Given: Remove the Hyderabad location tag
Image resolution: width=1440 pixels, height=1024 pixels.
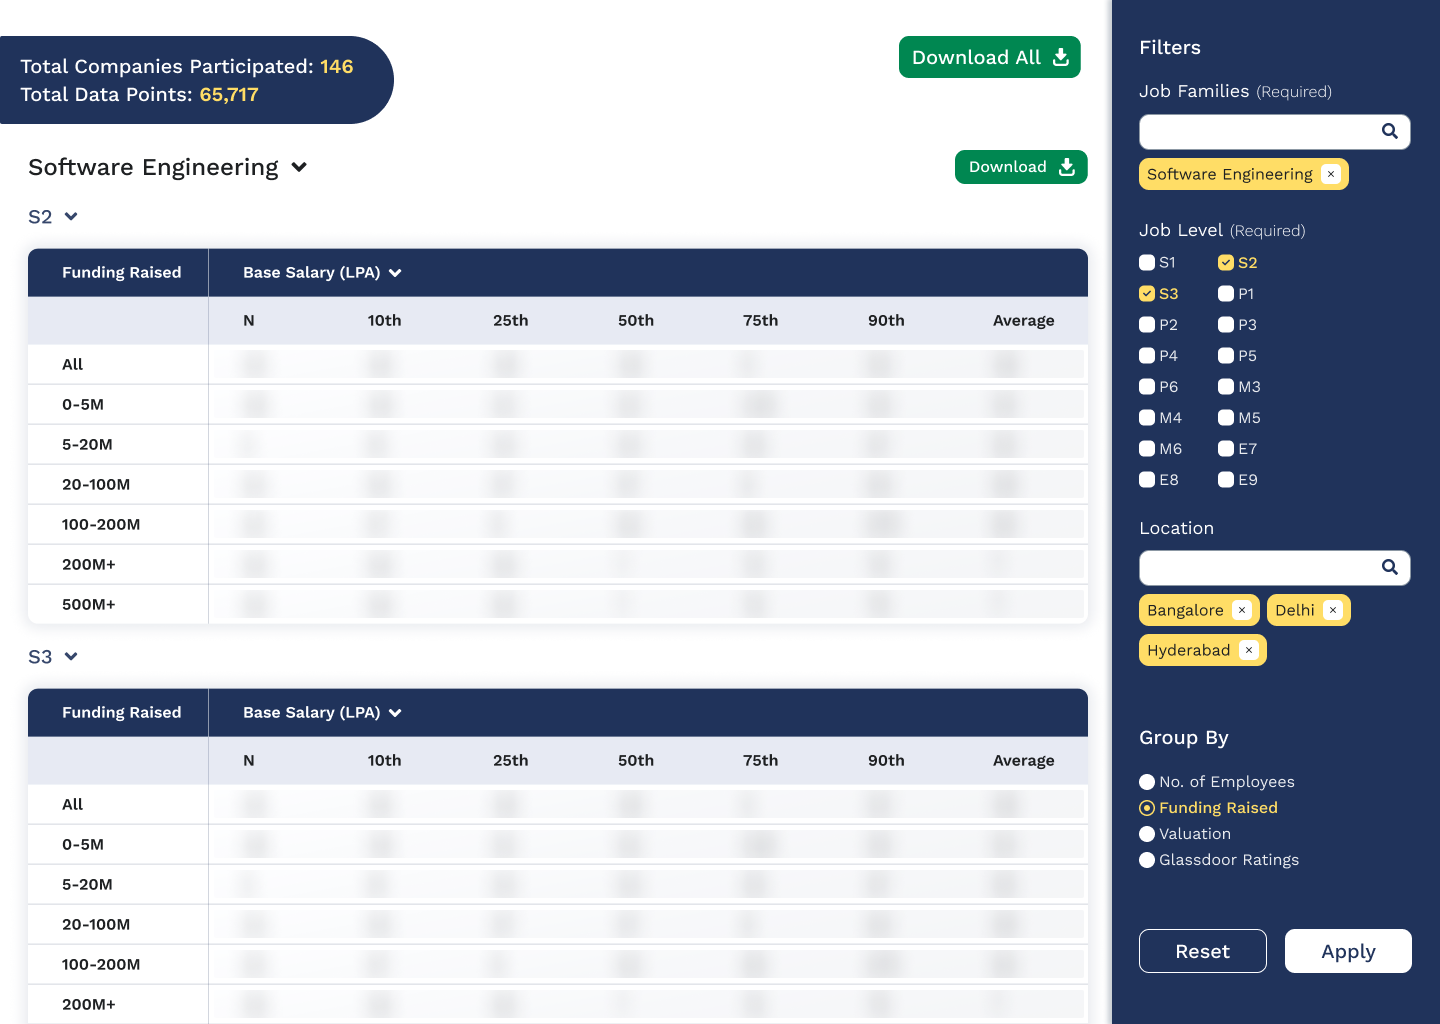Looking at the screenshot, I should click(x=1248, y=650).
